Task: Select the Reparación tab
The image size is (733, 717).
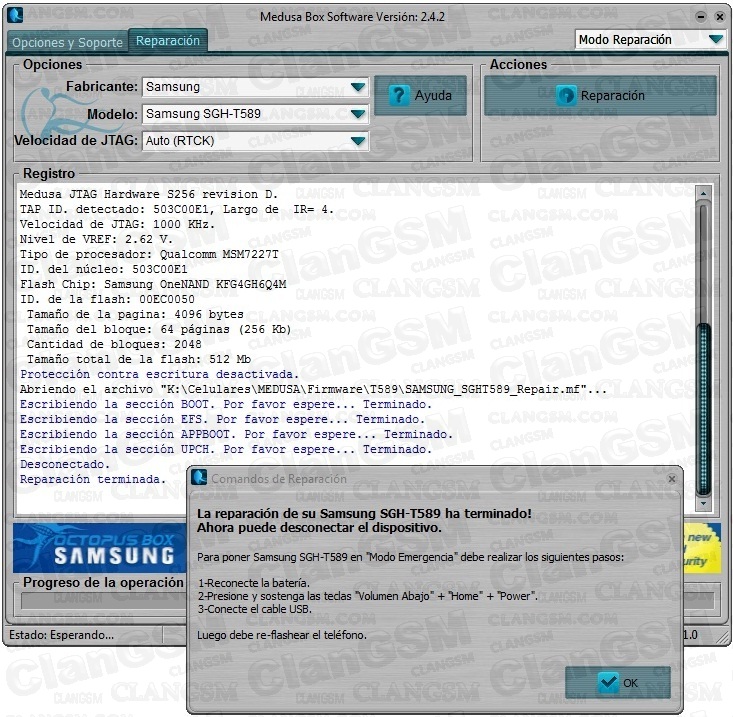Action: [168, 41]
